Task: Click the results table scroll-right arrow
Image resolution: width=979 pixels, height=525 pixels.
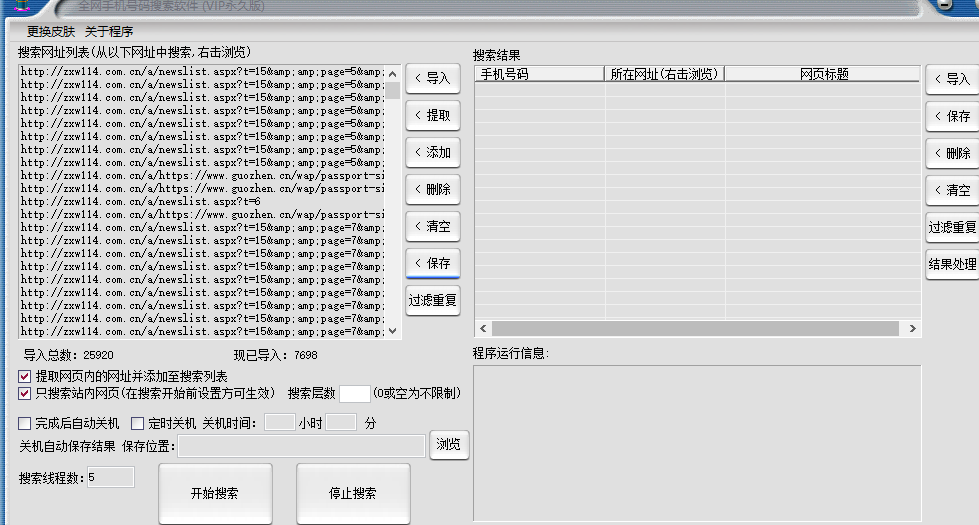Action: (911, 328)
